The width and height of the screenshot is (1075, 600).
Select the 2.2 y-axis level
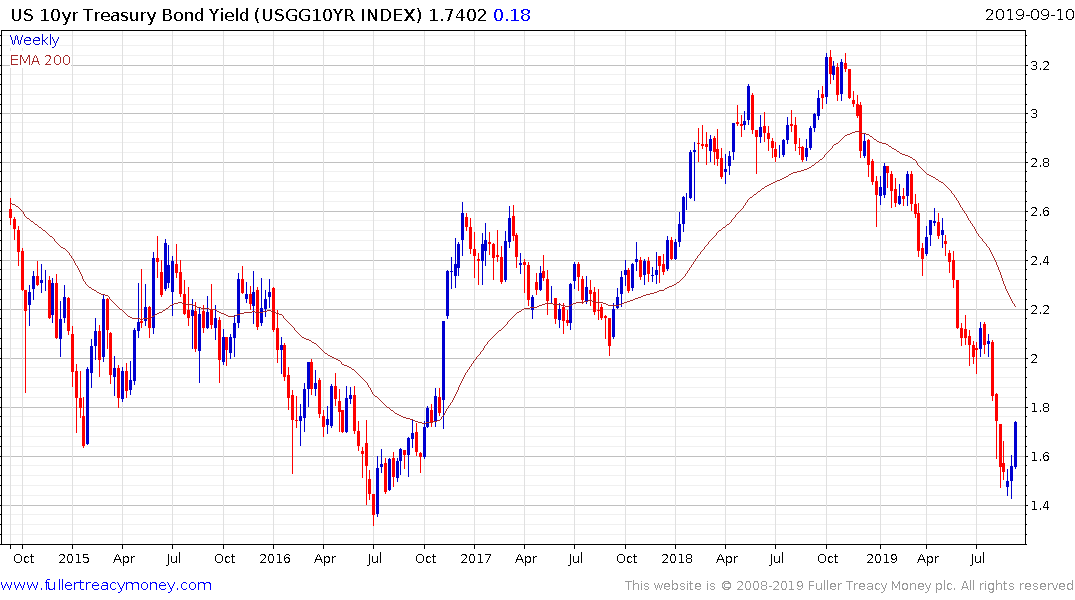pos(1040,310)
